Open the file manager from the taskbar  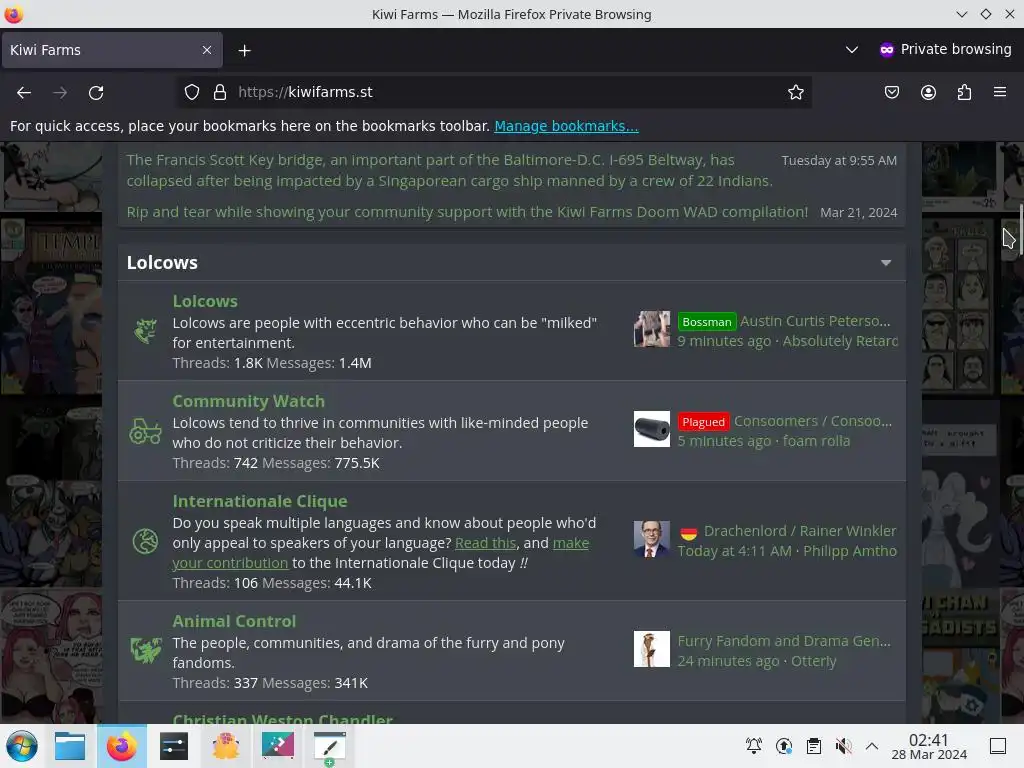pyautogui.click(x=70, y=746)
